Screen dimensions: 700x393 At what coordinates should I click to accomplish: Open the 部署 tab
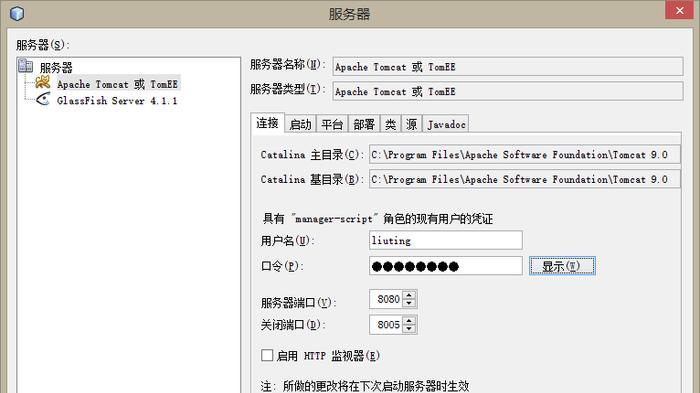click(x=364, y=124)
